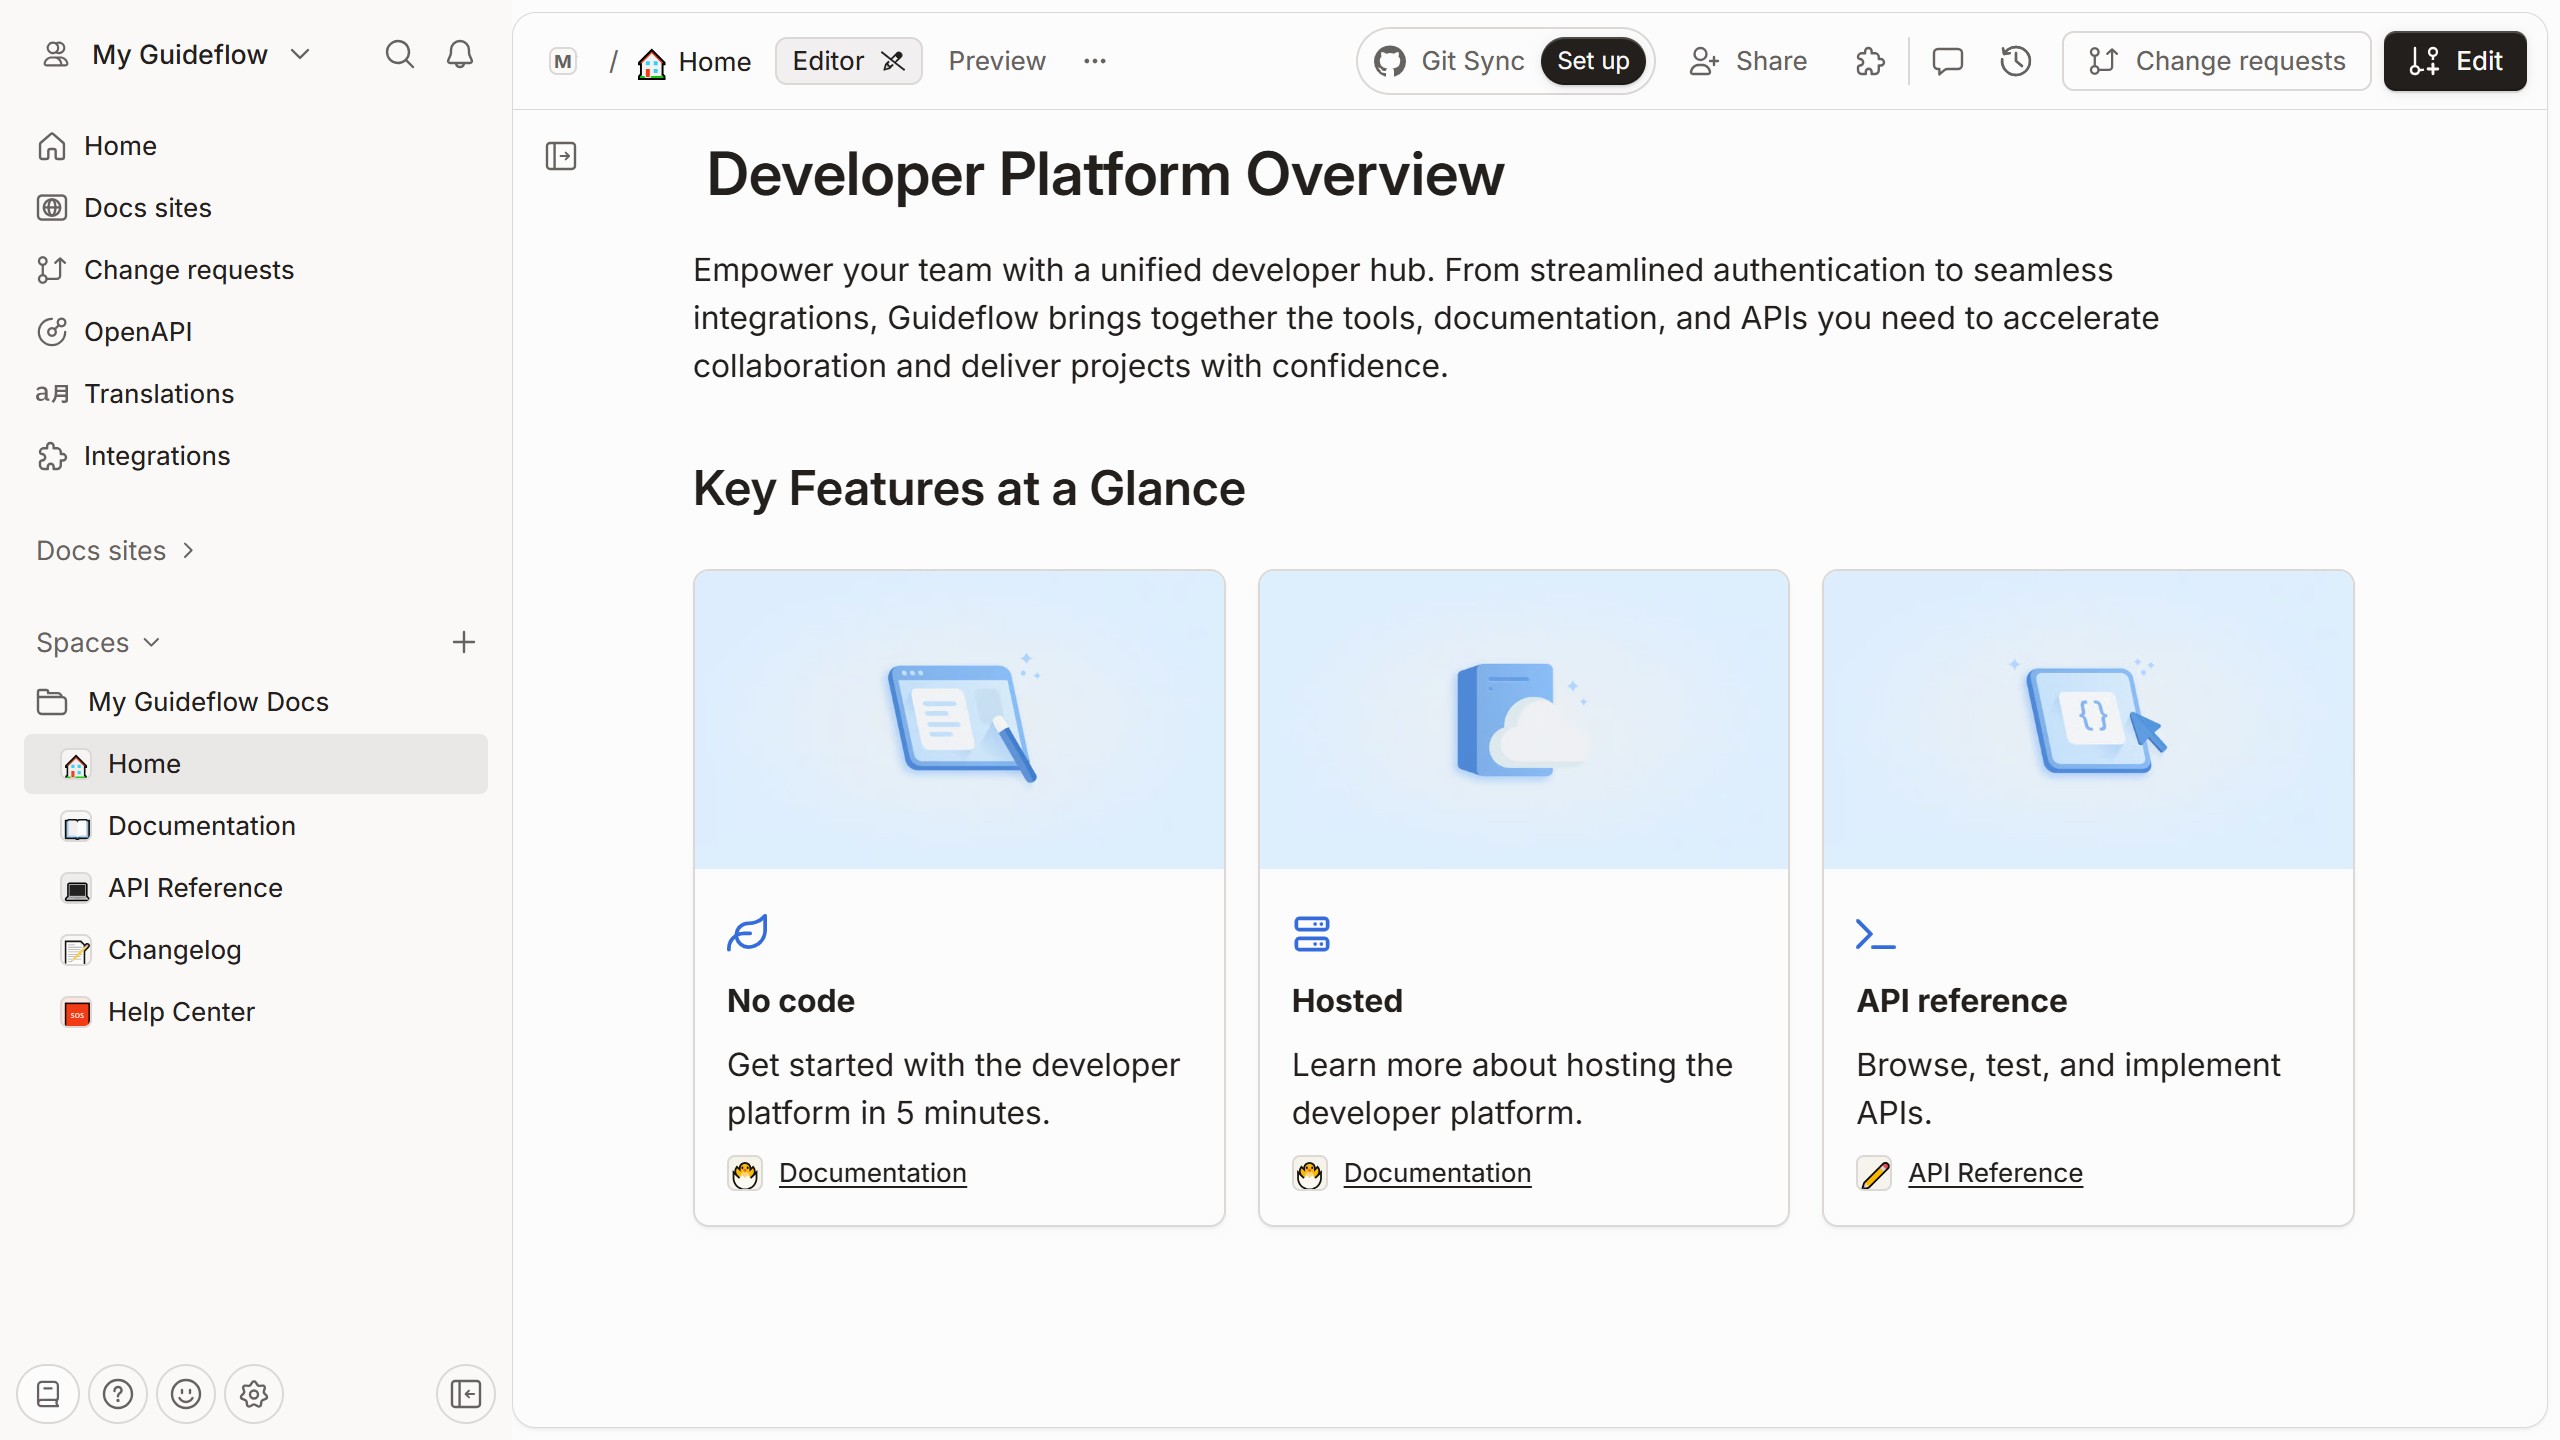Open the more options ellipsis menu

1095,61
